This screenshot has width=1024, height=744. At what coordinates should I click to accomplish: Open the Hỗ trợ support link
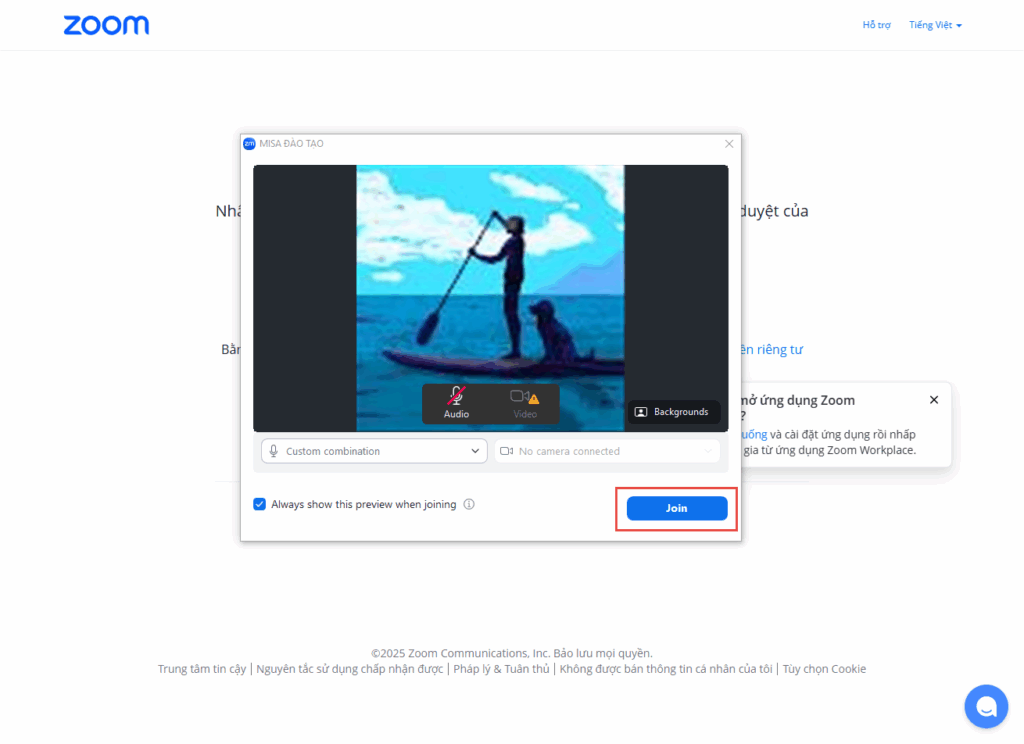(876, 25)
